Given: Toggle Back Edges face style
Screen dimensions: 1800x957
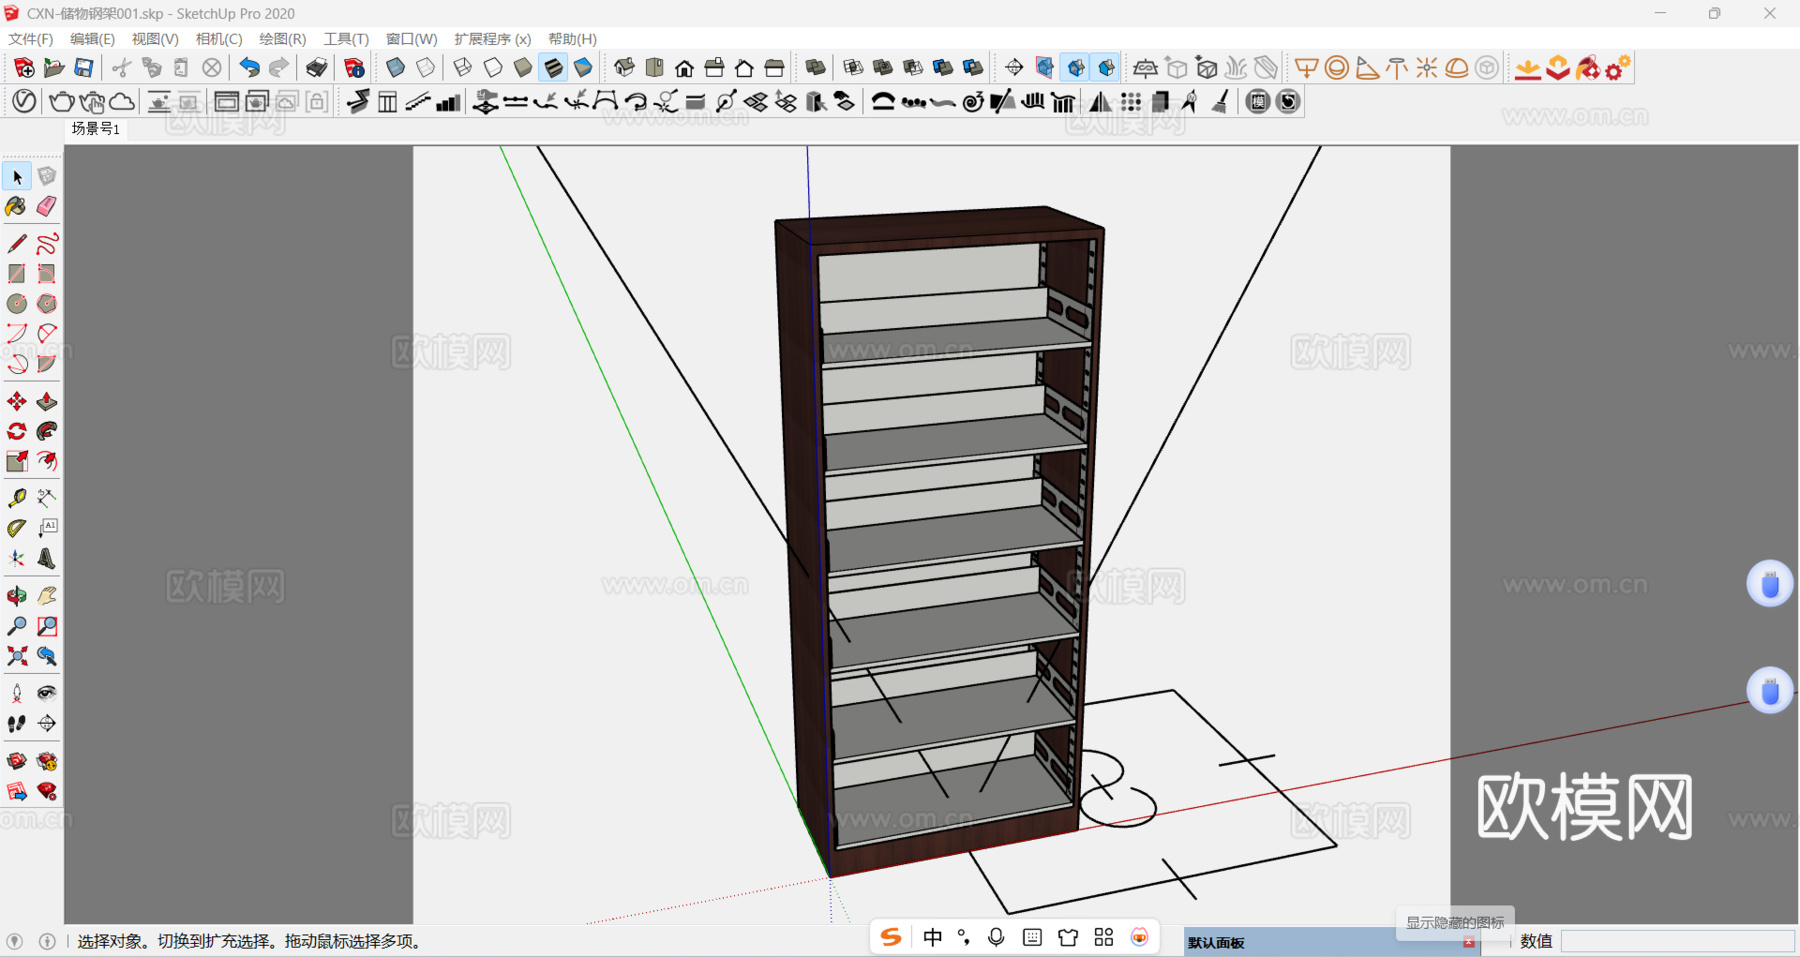Looking at the screenshot, I should coord(426,68).
